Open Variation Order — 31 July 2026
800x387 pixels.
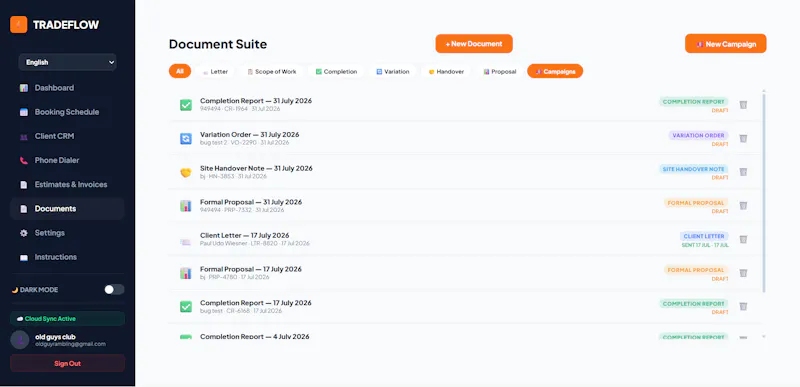click(249, 135)
